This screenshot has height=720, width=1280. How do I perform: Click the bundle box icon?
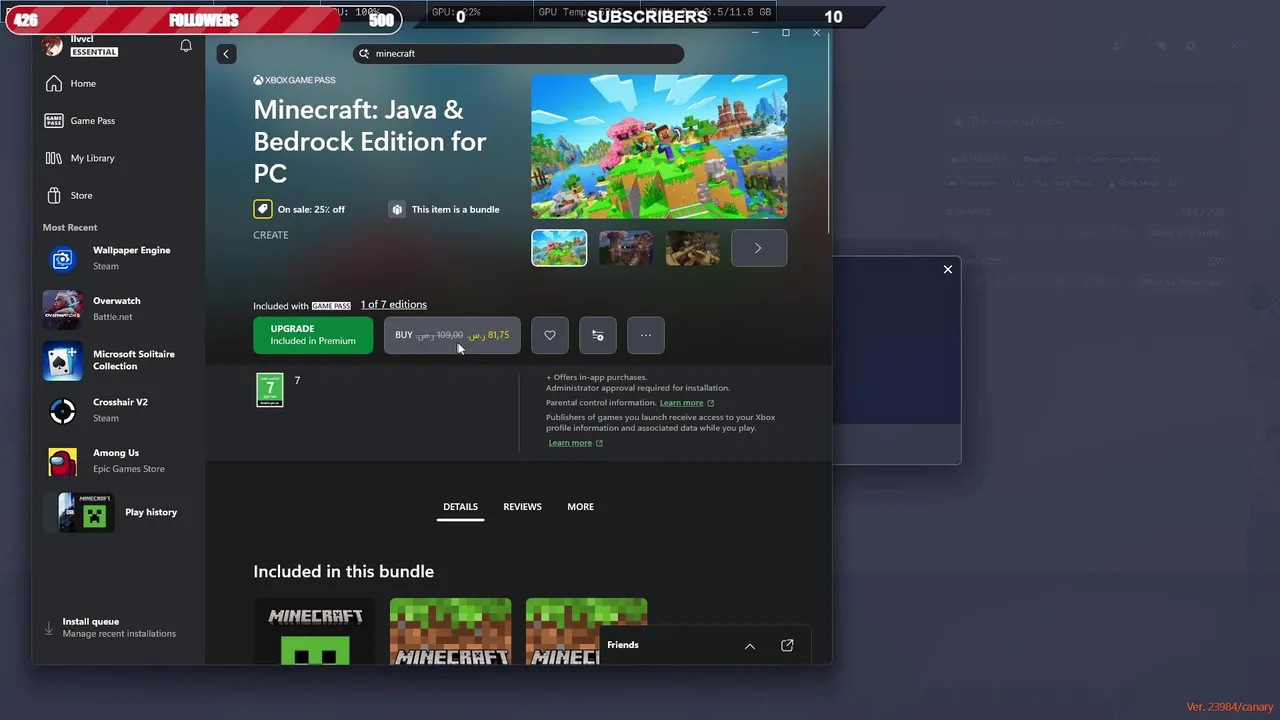397,209
